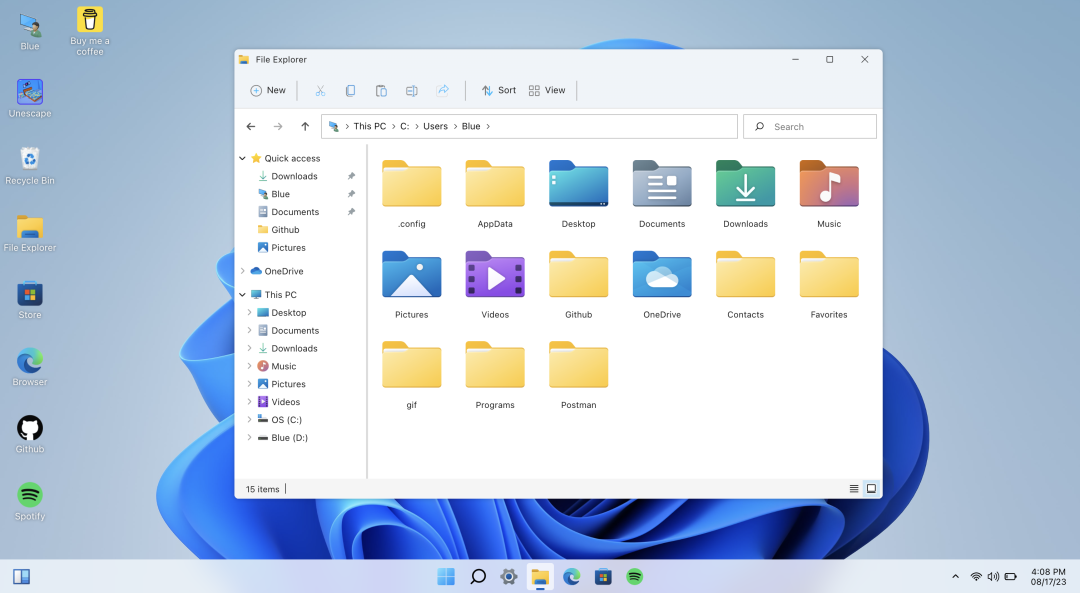Switch to large icons view
Image resolution: width=1080 pixels, height=593 pixels.
tap(871, 489)
